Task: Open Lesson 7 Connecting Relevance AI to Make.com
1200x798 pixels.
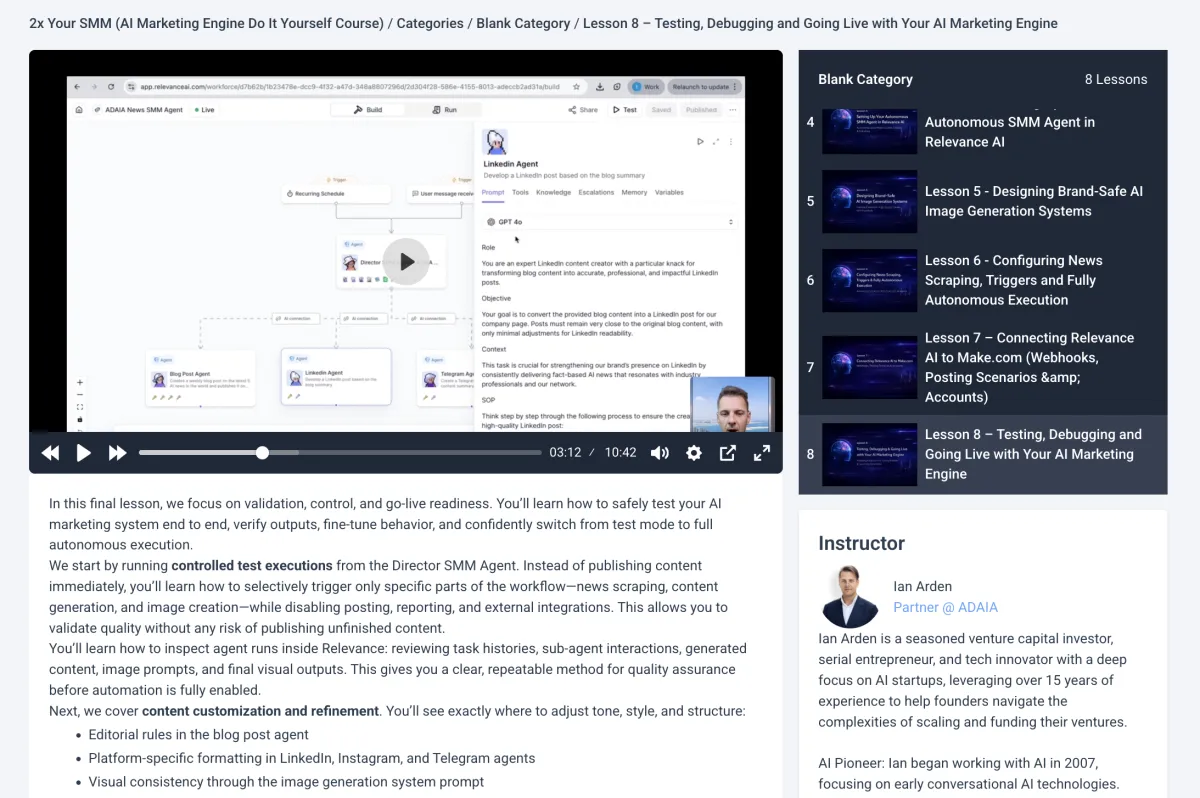Action: click(x=983, y=367)
